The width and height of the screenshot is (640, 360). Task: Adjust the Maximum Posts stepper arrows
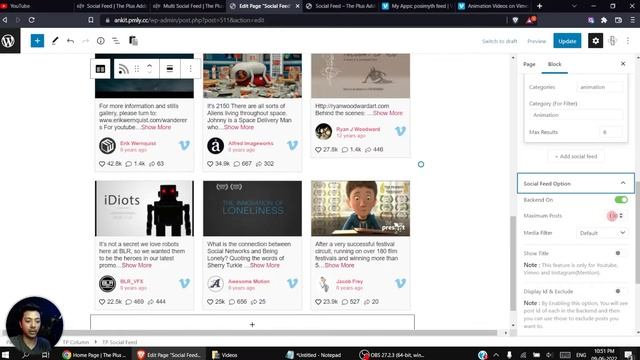(621, 216)
